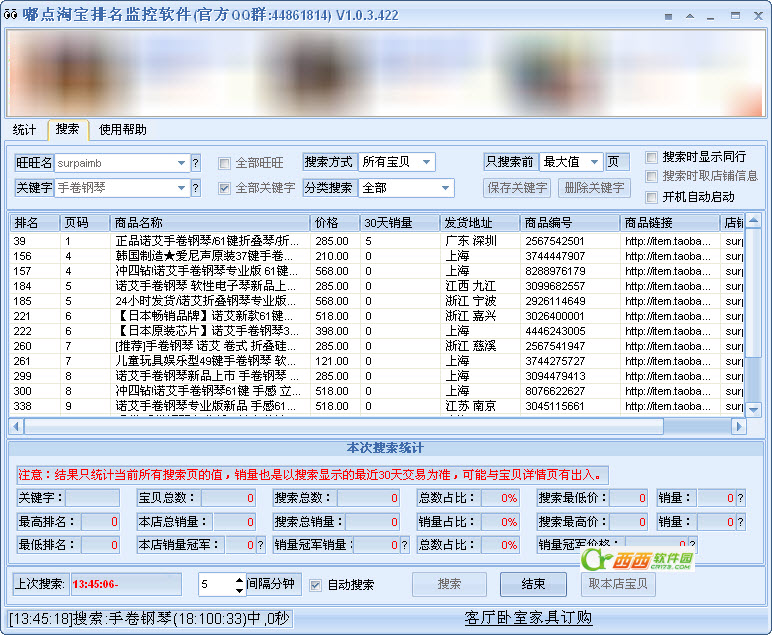The width and height of the screenshot is (772, 635).
Task: Sort by the 页码 column header
Action: tap(85, 223)
